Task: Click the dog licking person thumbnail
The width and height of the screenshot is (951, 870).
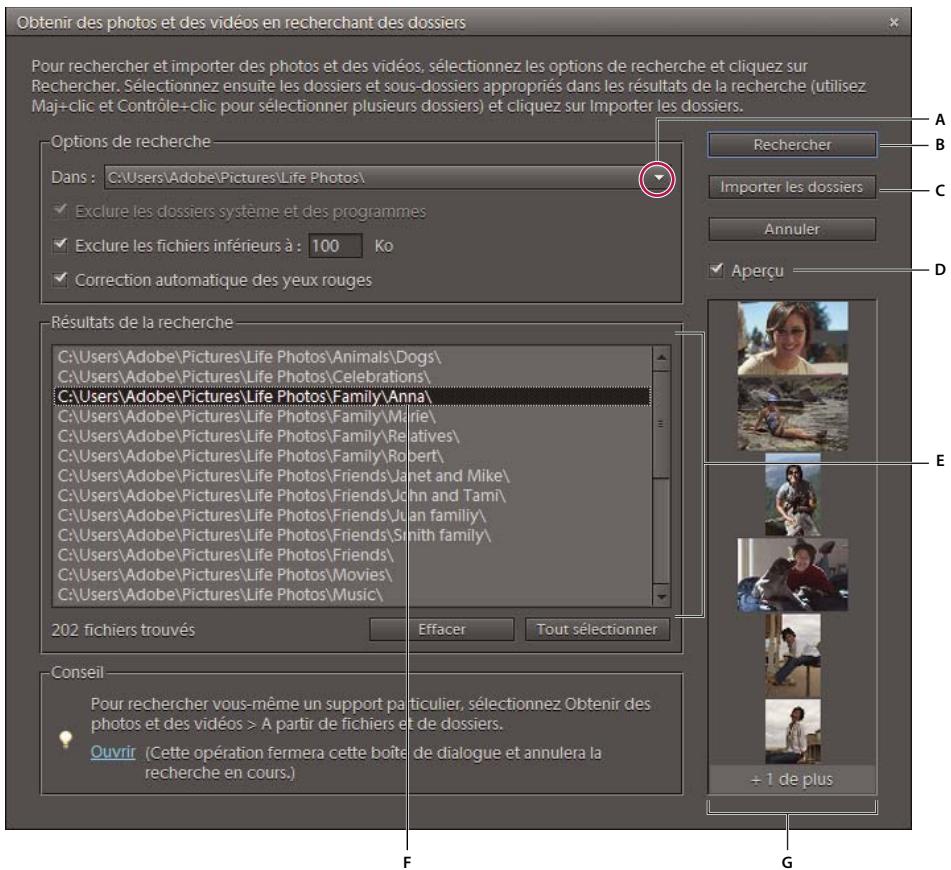Action: coord(793,575)
